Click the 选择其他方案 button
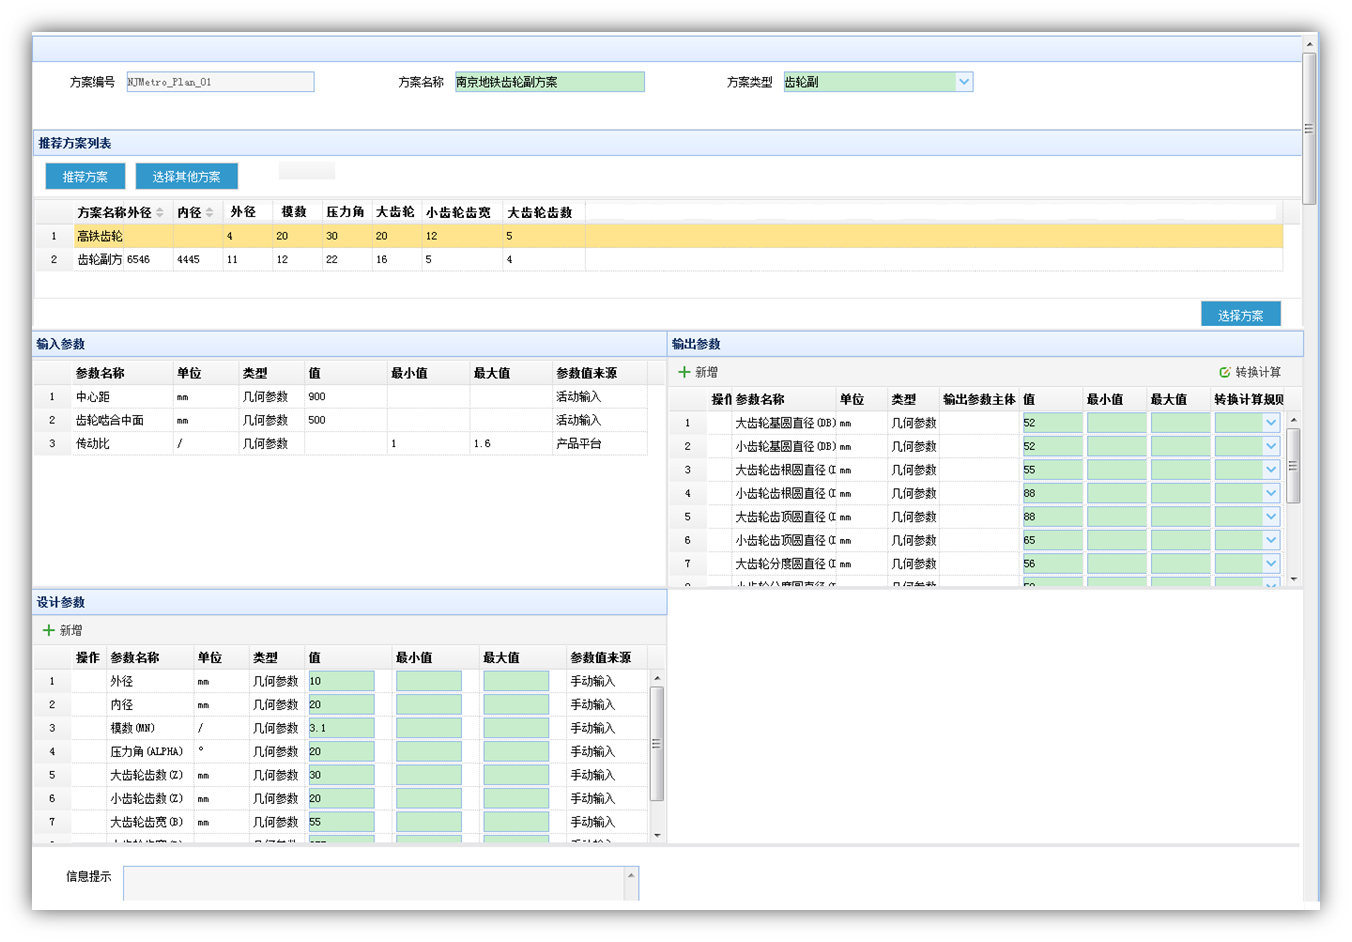The width and height of the screenshot is (1352, 942). click(187, 177)
